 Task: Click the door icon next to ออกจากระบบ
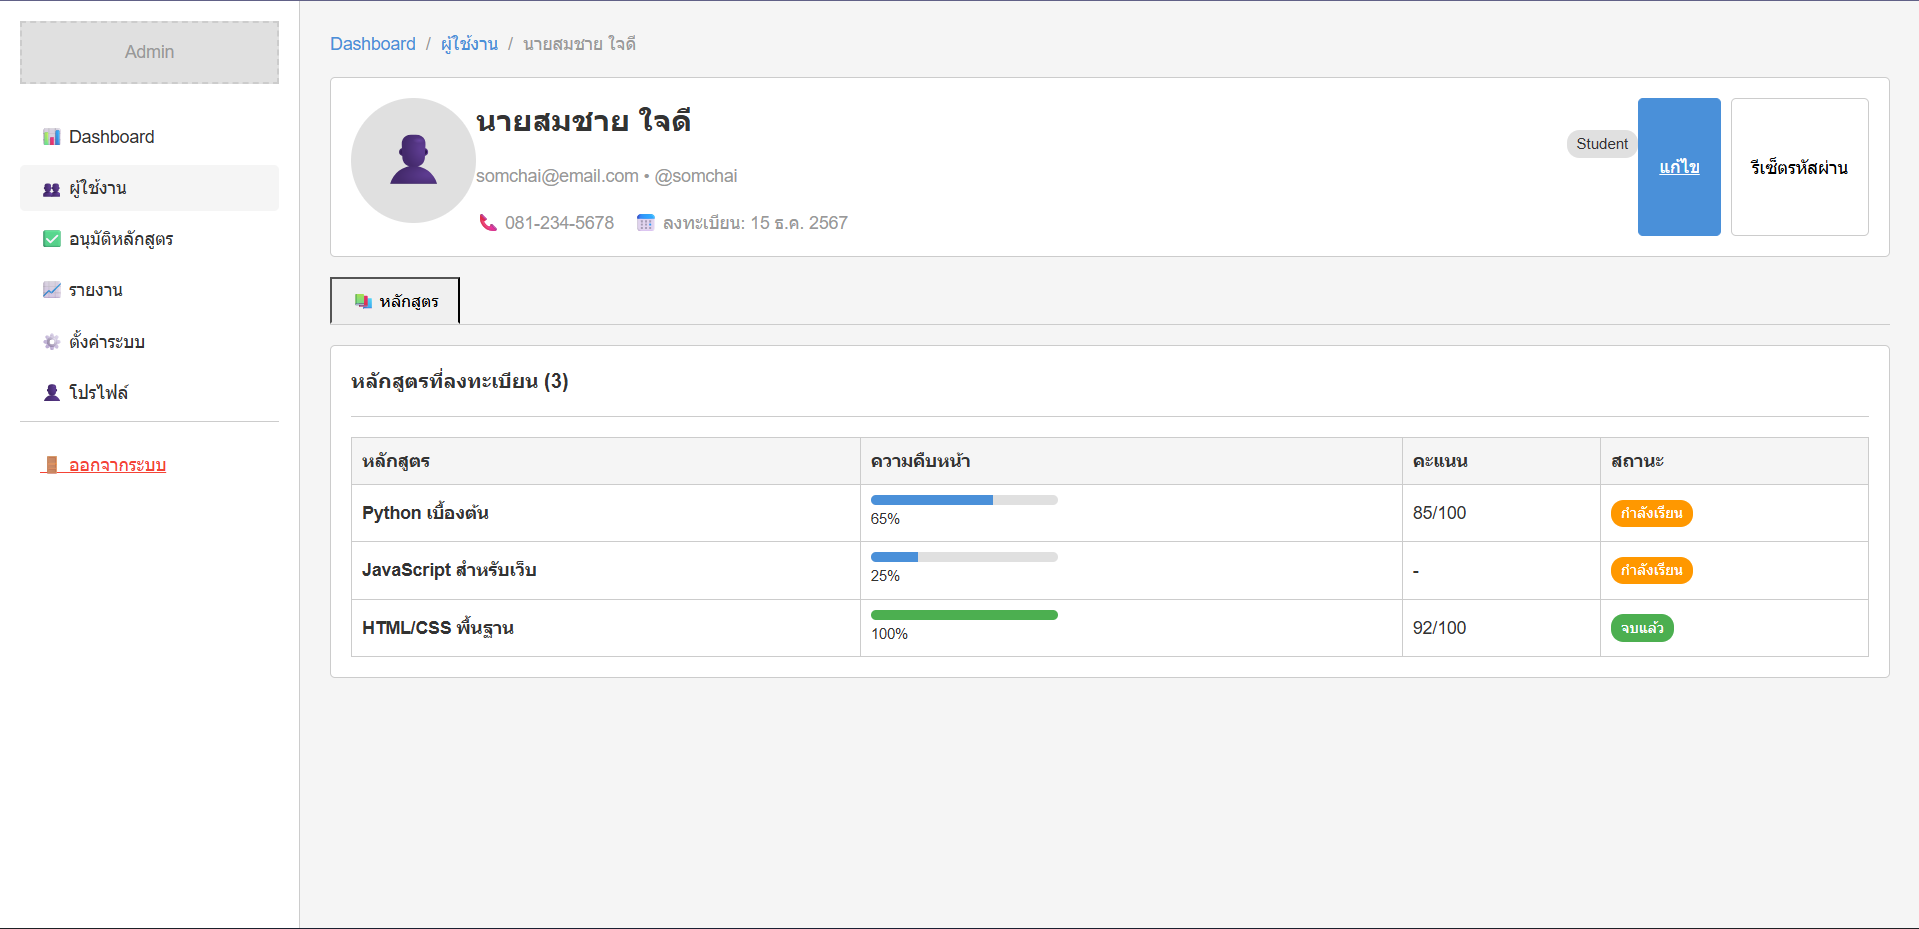coord(52,465)
